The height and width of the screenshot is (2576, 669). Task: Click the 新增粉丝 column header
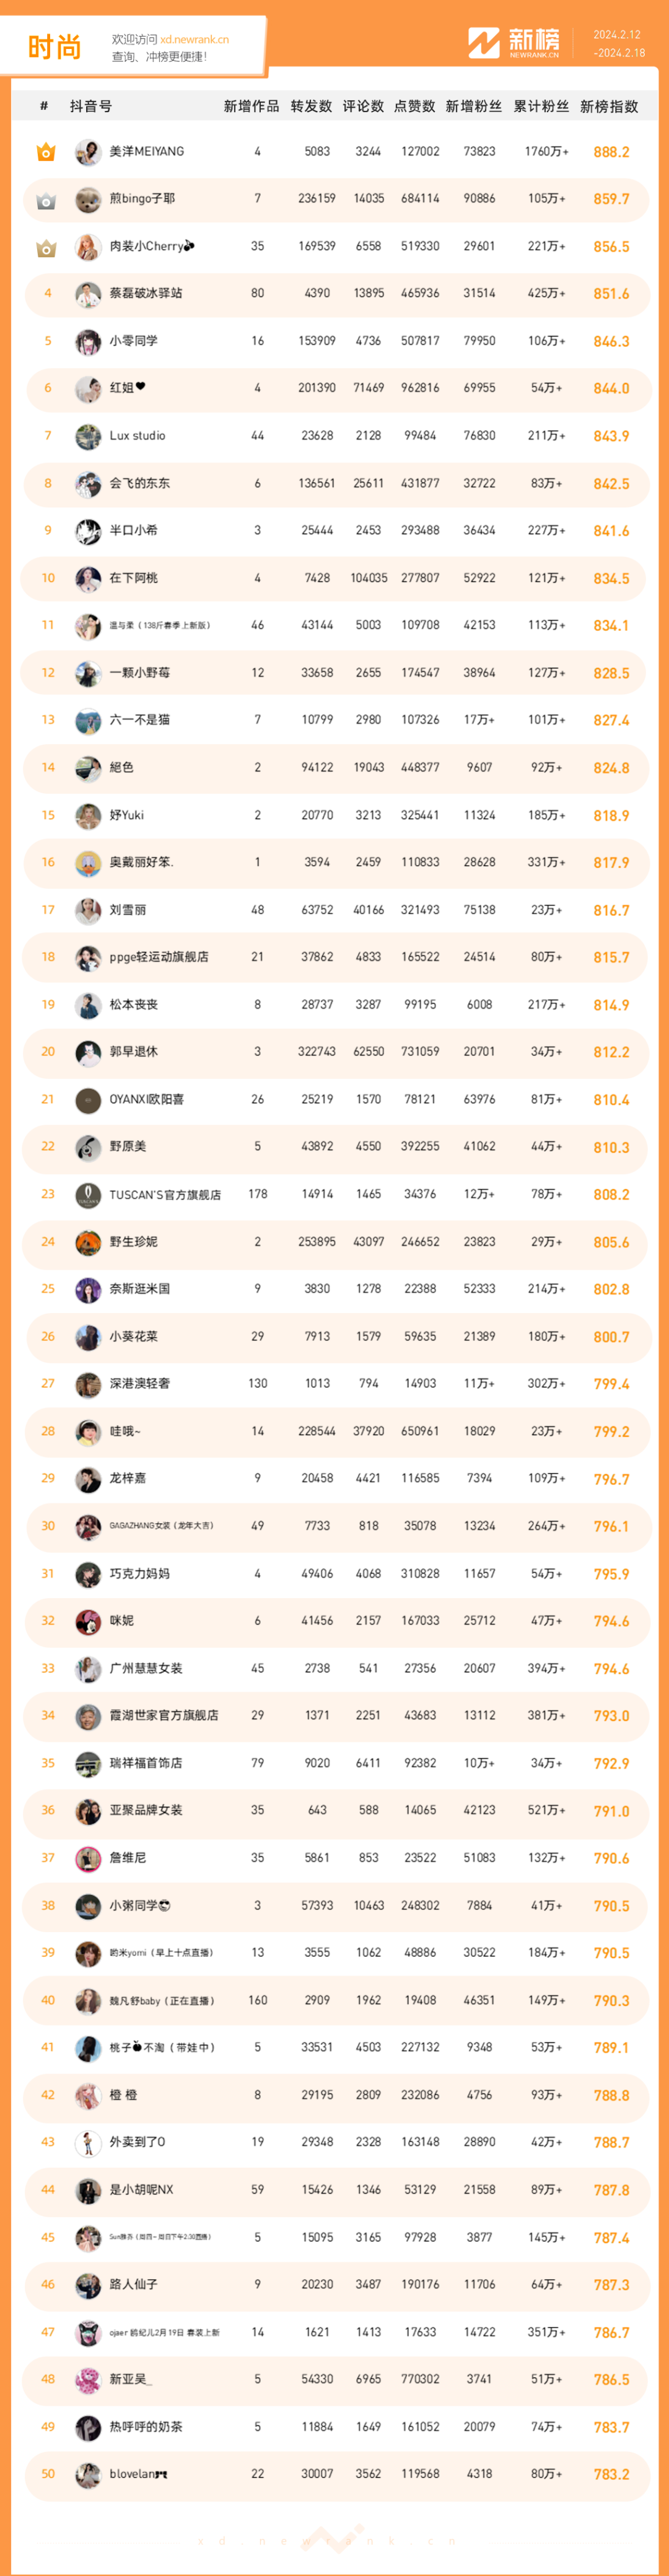pos(474,106)
